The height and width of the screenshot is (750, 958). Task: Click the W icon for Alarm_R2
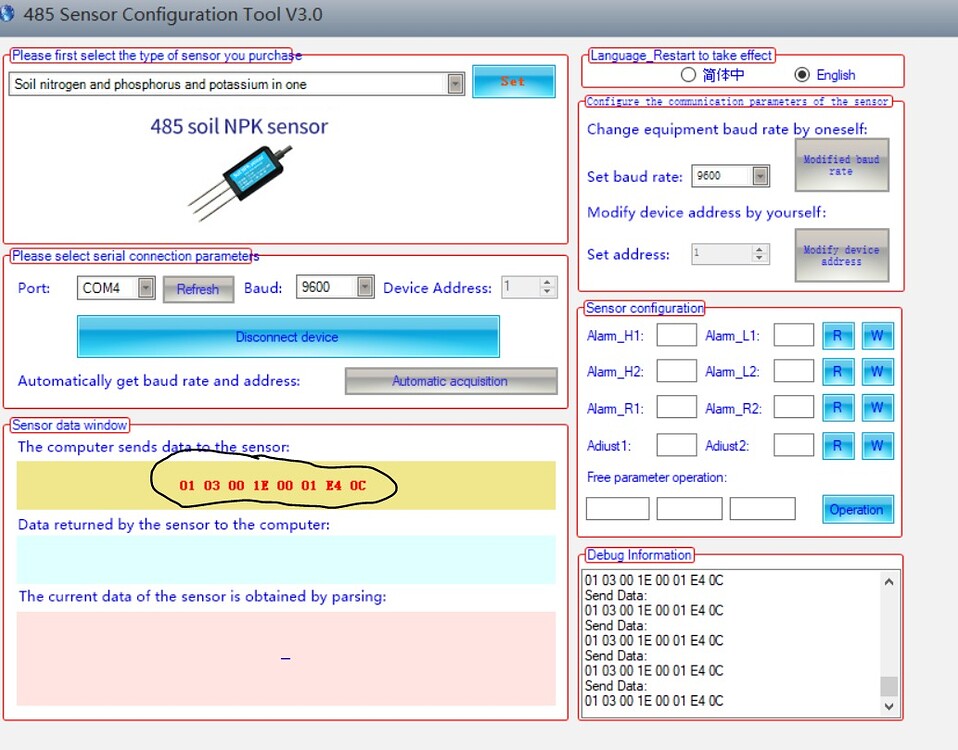tap(877, 407)
